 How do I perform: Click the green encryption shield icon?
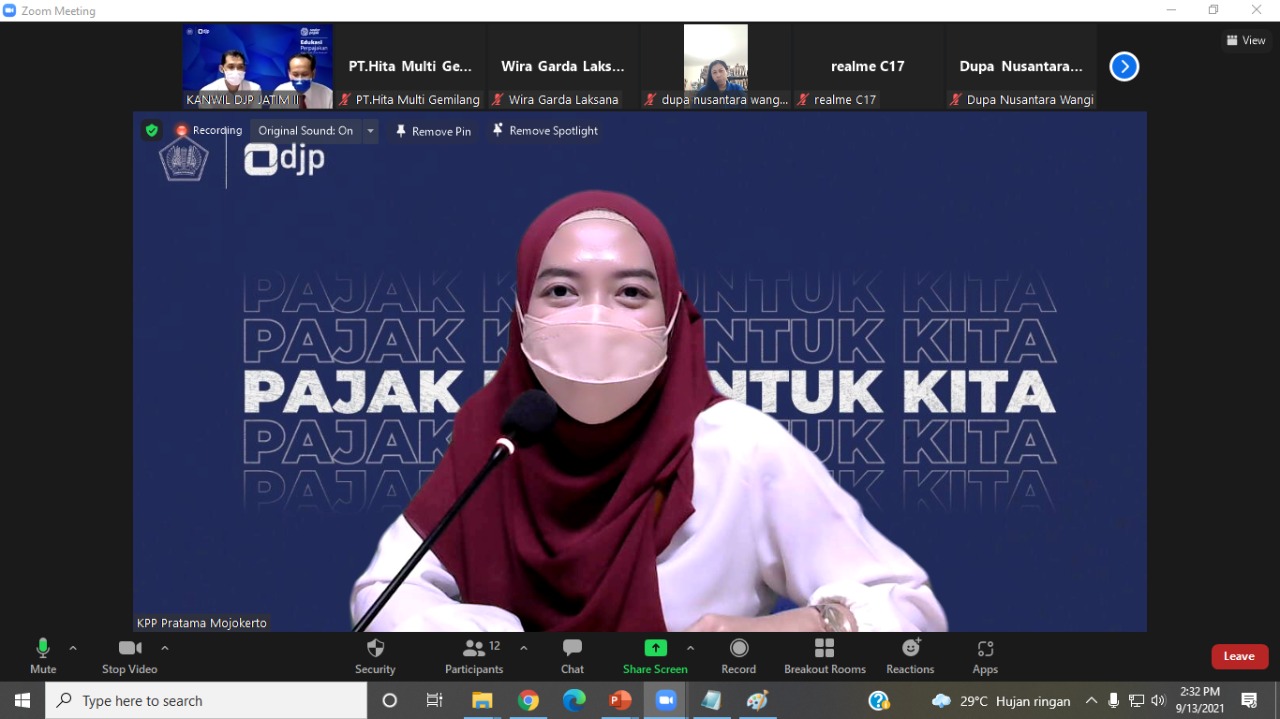click(x=152, y=130)
